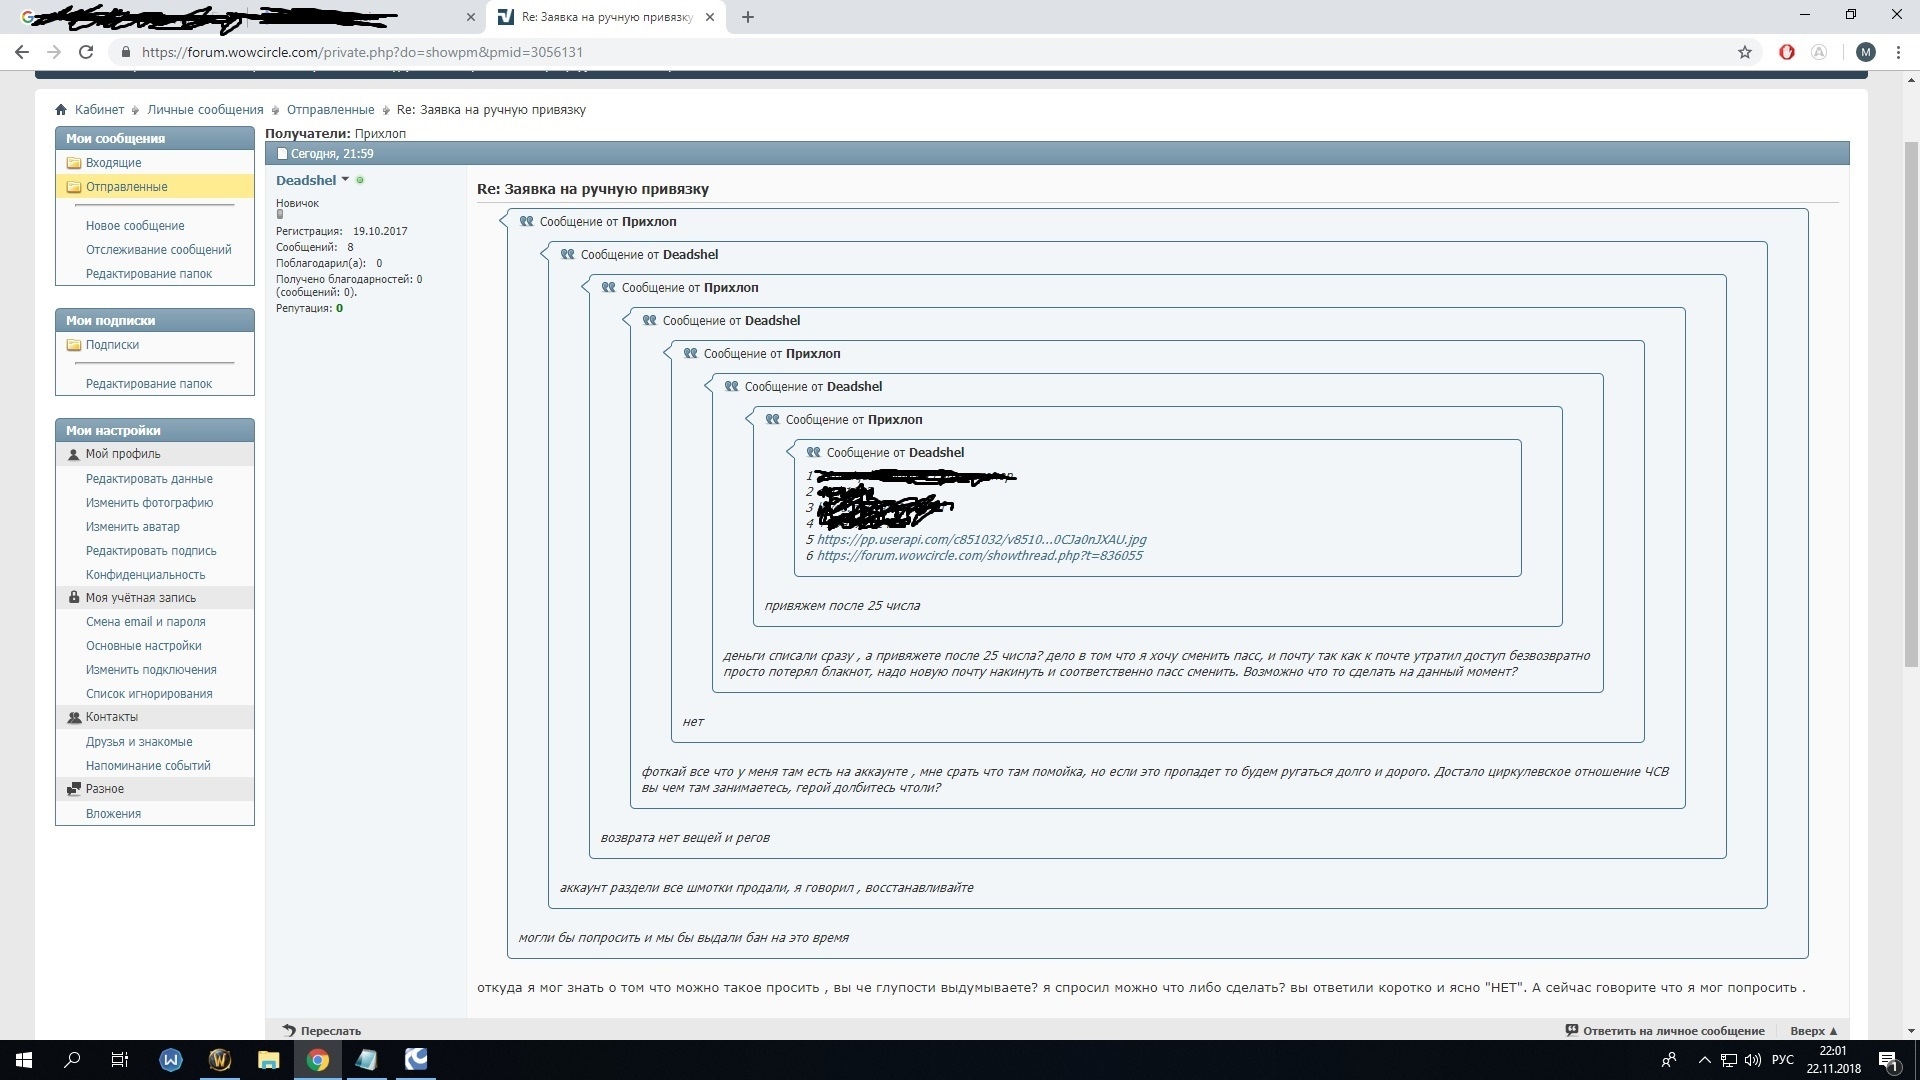Image resolution: width=1920 pixels, height=1080 pixels.
Task: Open Отправленные in the sidebar
Action: [126, 187]
